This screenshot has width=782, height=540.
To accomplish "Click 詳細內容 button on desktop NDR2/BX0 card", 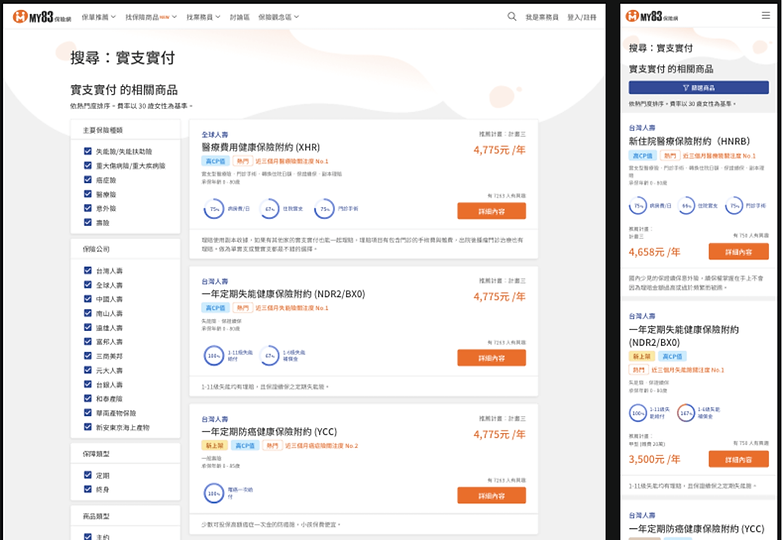I will click(x=491, y=358).
